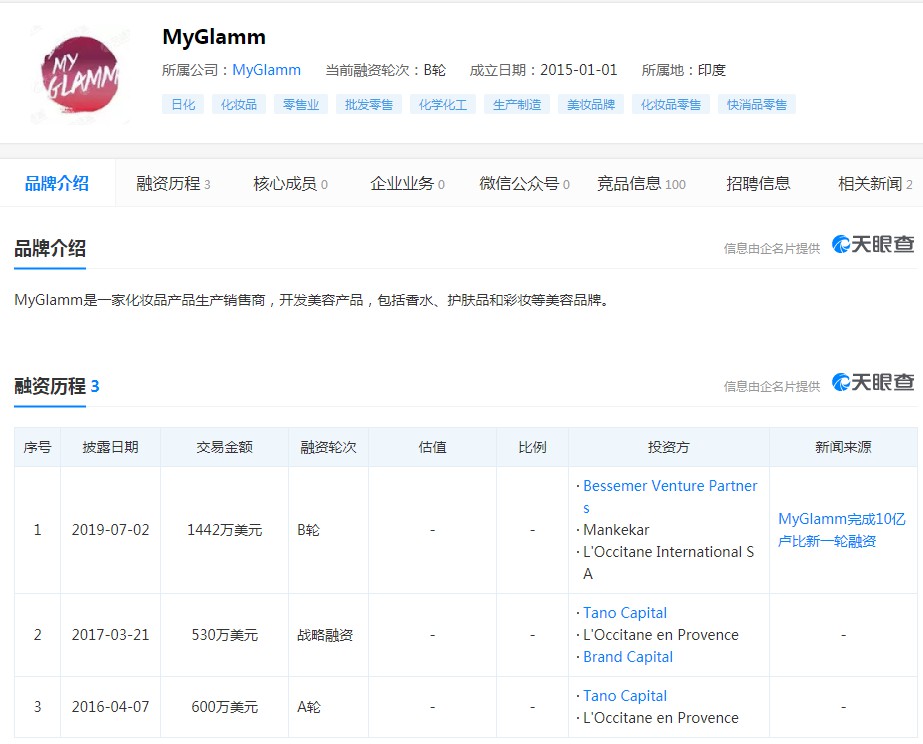Click the date cell 2016-04-07
This screenshot has height=744, width=923.
111,707
